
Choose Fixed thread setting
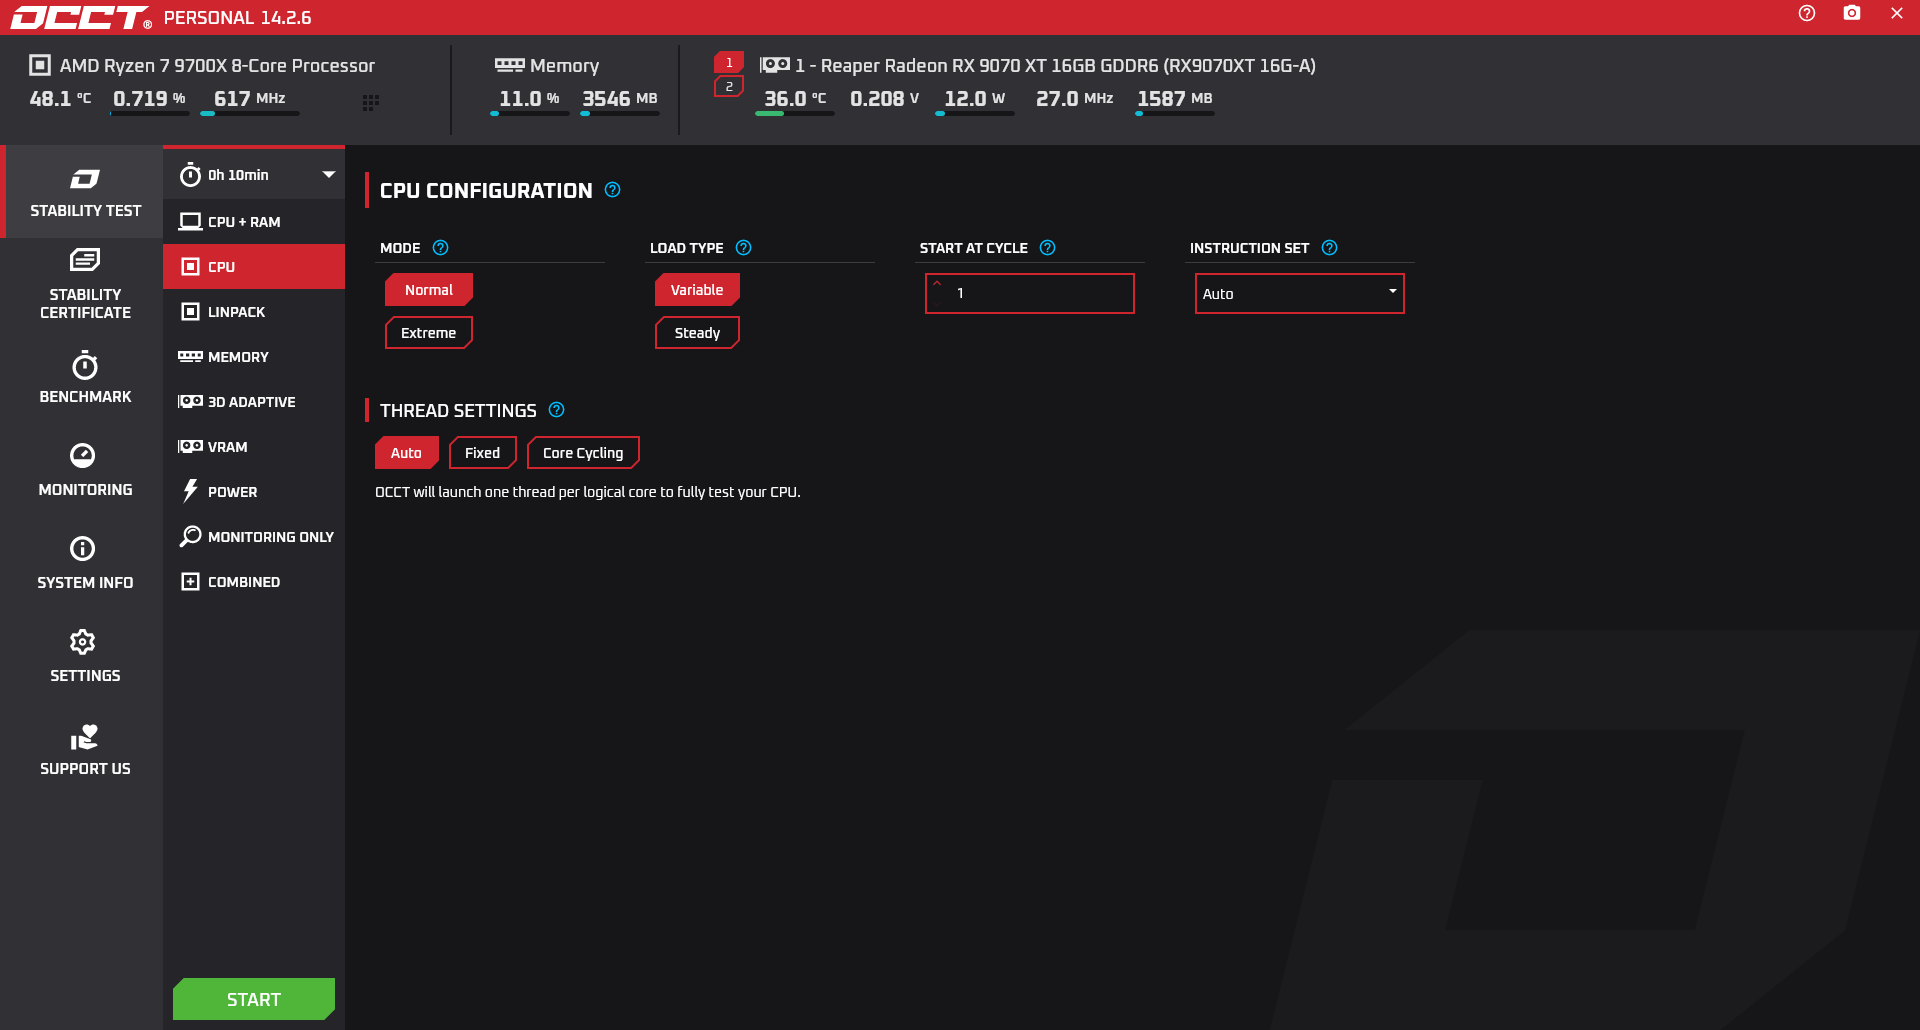tap(483, 453)
